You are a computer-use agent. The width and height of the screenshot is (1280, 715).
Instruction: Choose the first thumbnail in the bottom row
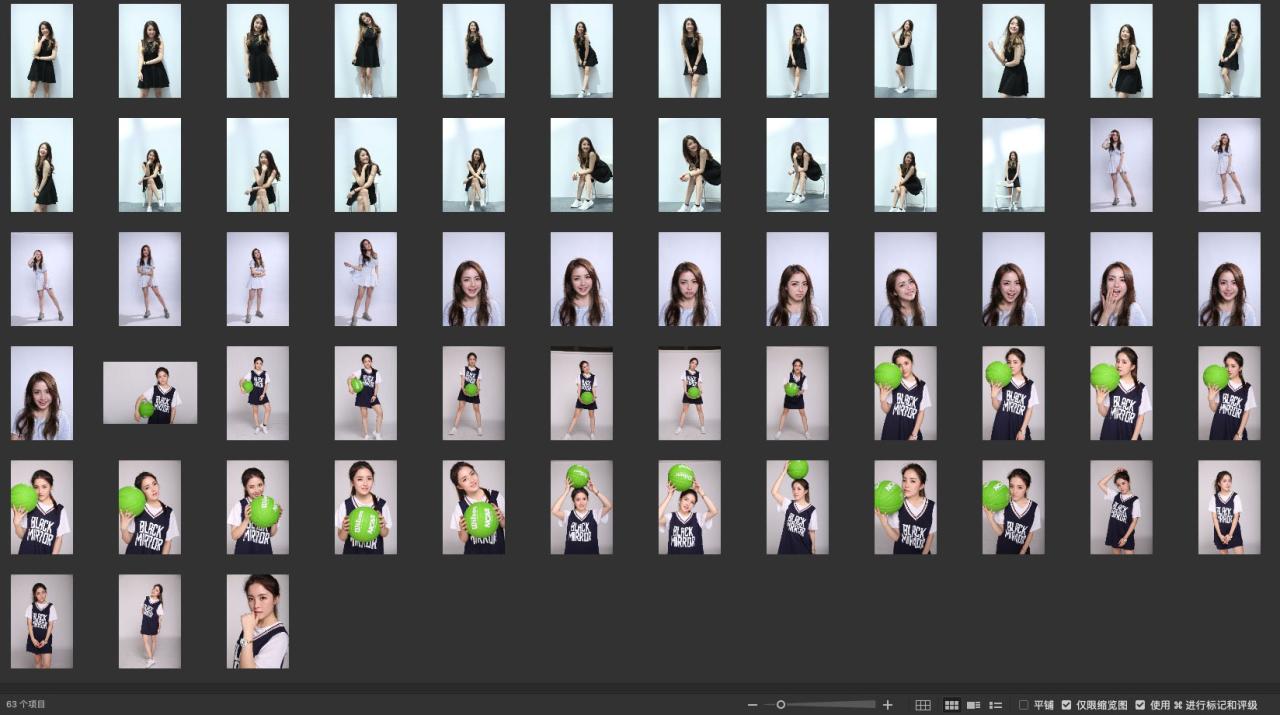(42, 621)
